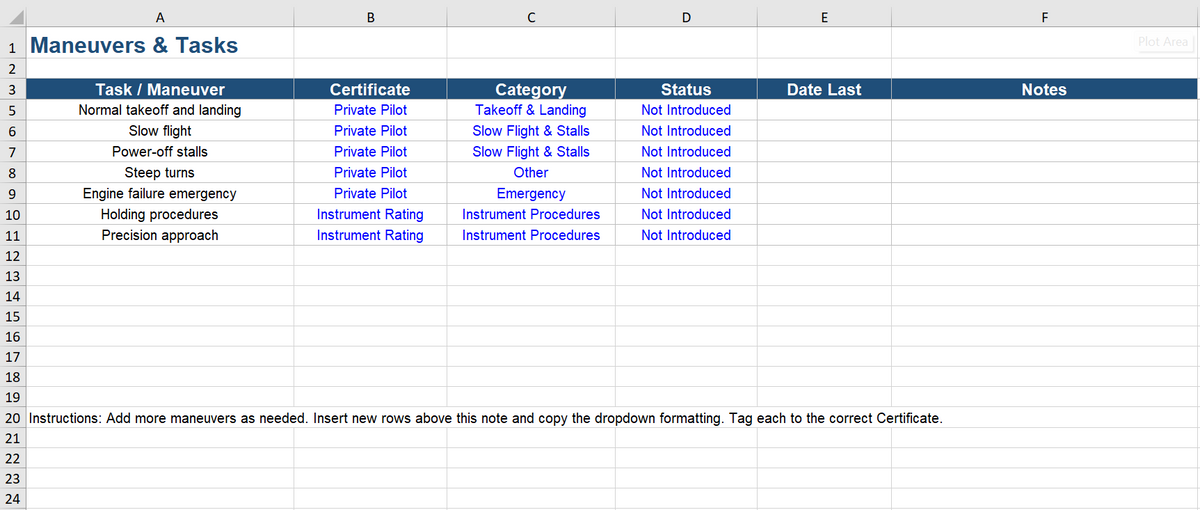The width and height of the screenshot is (1200, 510).
Task: Click the Task / Maneuver header cell
Action: 160,89
